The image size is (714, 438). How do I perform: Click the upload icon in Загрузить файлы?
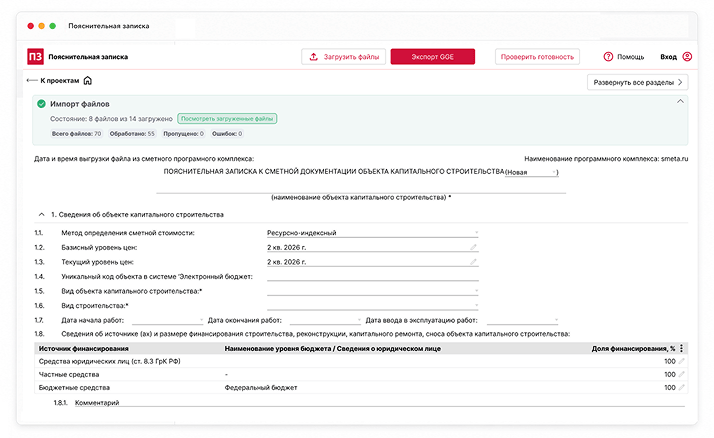(314, 56)
